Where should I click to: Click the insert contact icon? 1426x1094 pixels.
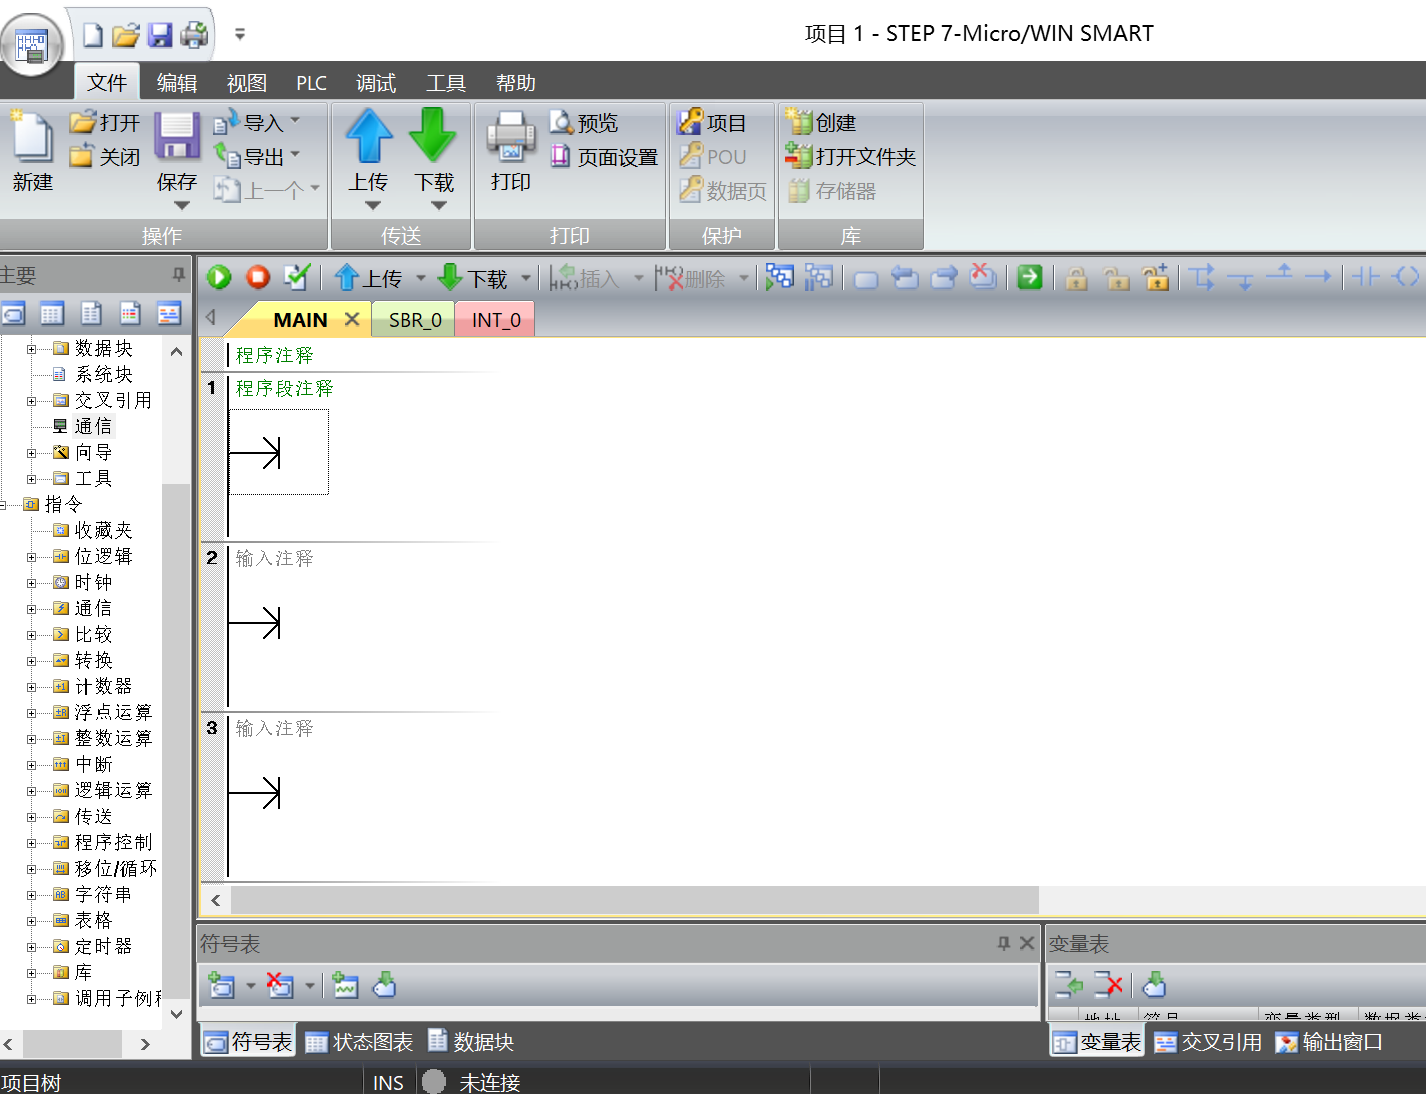coord(1365,277)
